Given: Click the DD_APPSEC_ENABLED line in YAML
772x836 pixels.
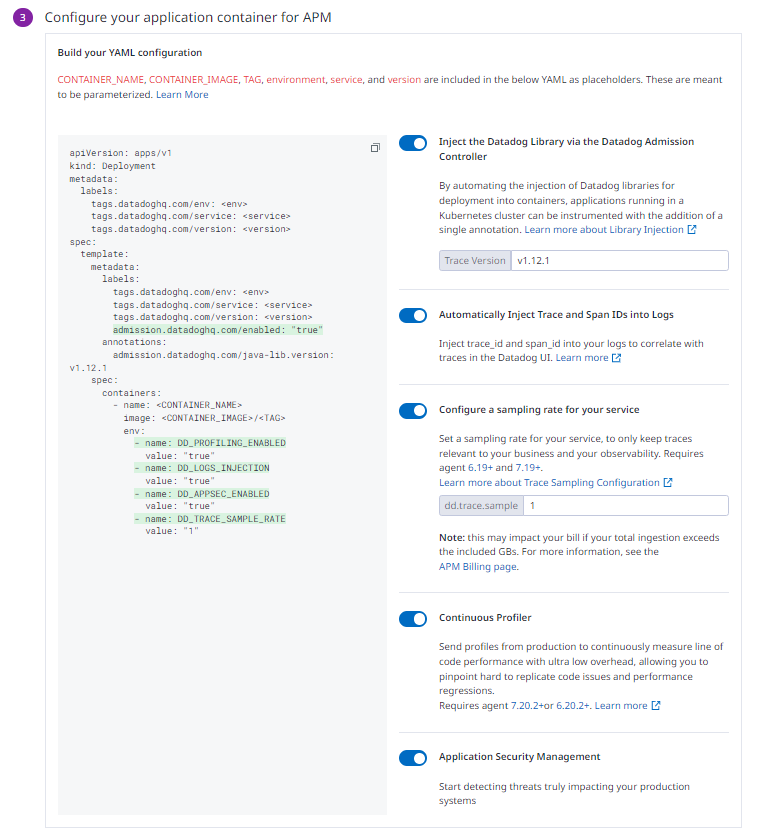Looking at the screenshot, I should point(202,494).
